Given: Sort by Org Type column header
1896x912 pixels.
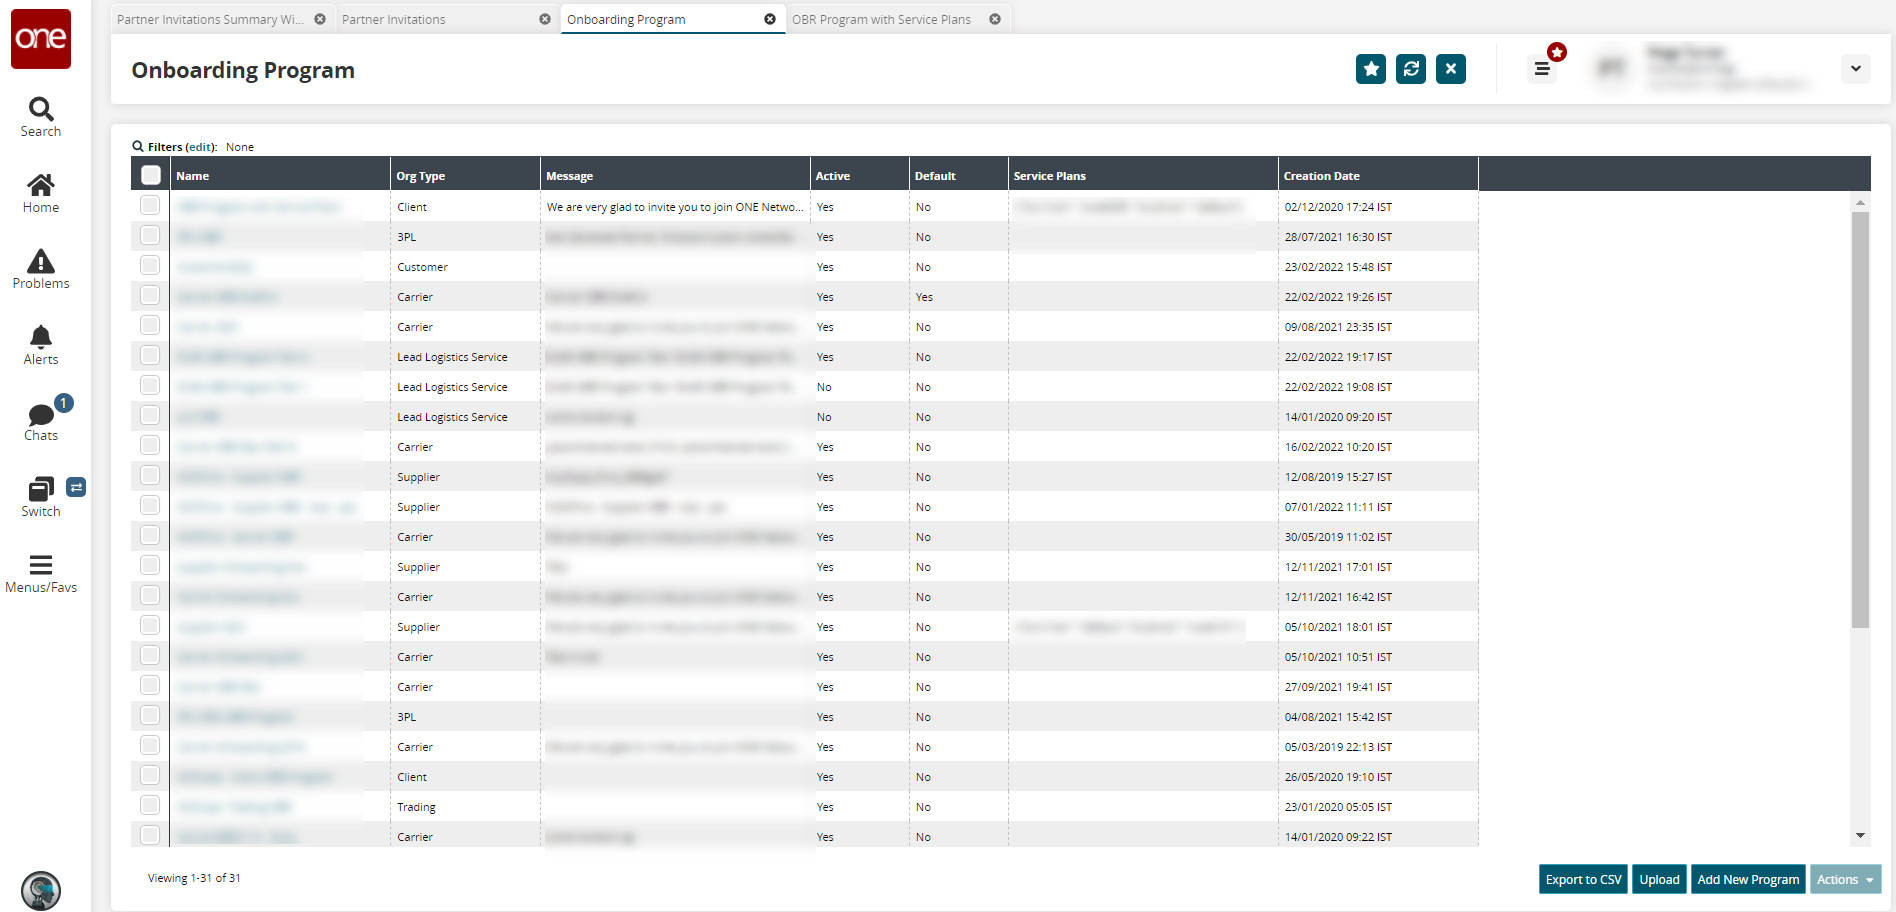Looking at the screenshot, I should tap(465, 175).
